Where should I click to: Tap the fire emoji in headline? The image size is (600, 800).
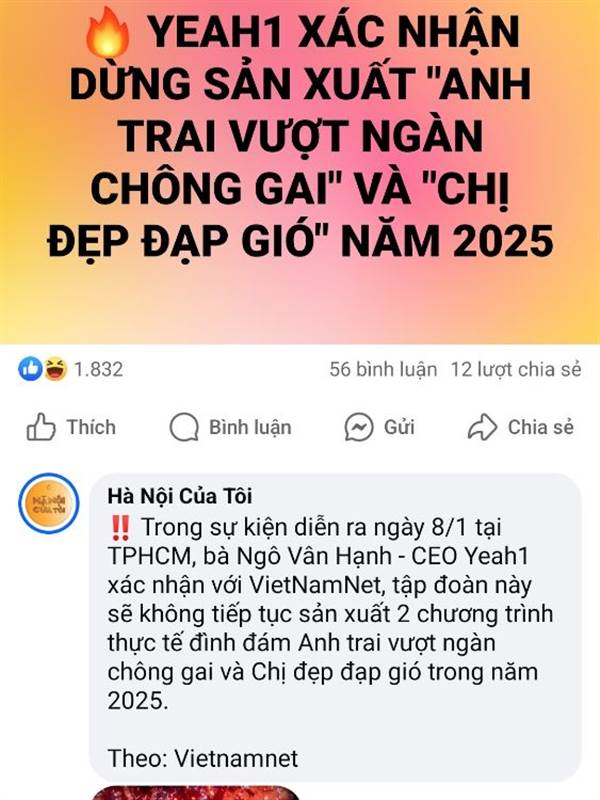click(x=108, y=32)
